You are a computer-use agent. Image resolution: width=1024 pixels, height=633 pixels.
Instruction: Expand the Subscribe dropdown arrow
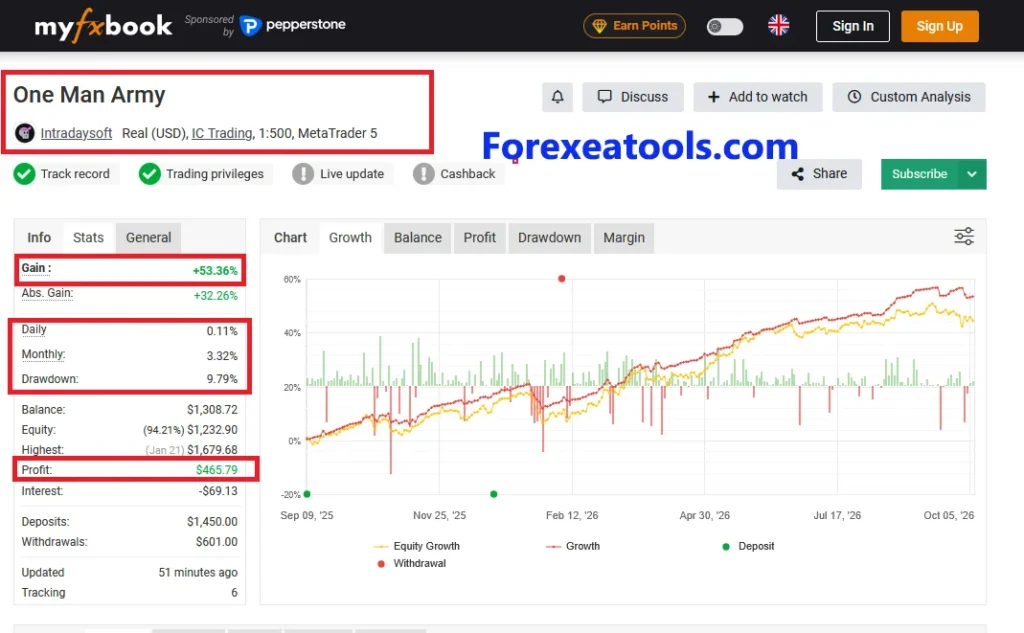click(972, 174)
